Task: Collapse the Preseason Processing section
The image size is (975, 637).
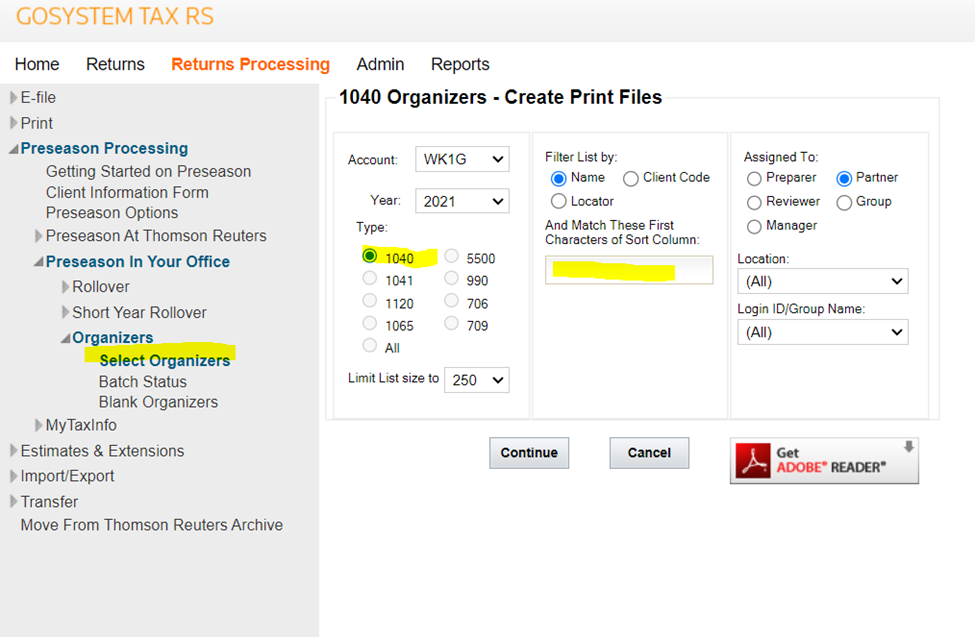Action: click(13, 149)
